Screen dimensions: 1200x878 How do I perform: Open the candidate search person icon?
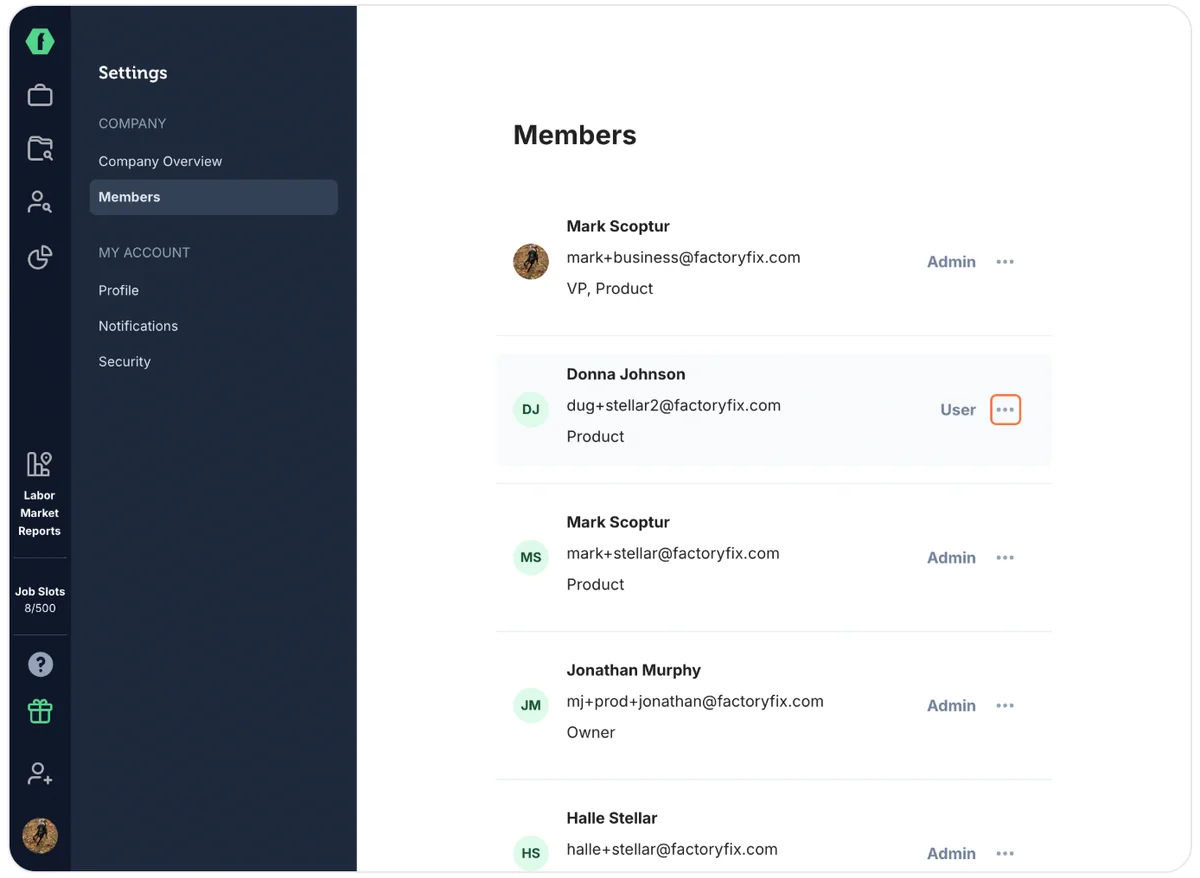pyautogui.click(x=40, y=203)
